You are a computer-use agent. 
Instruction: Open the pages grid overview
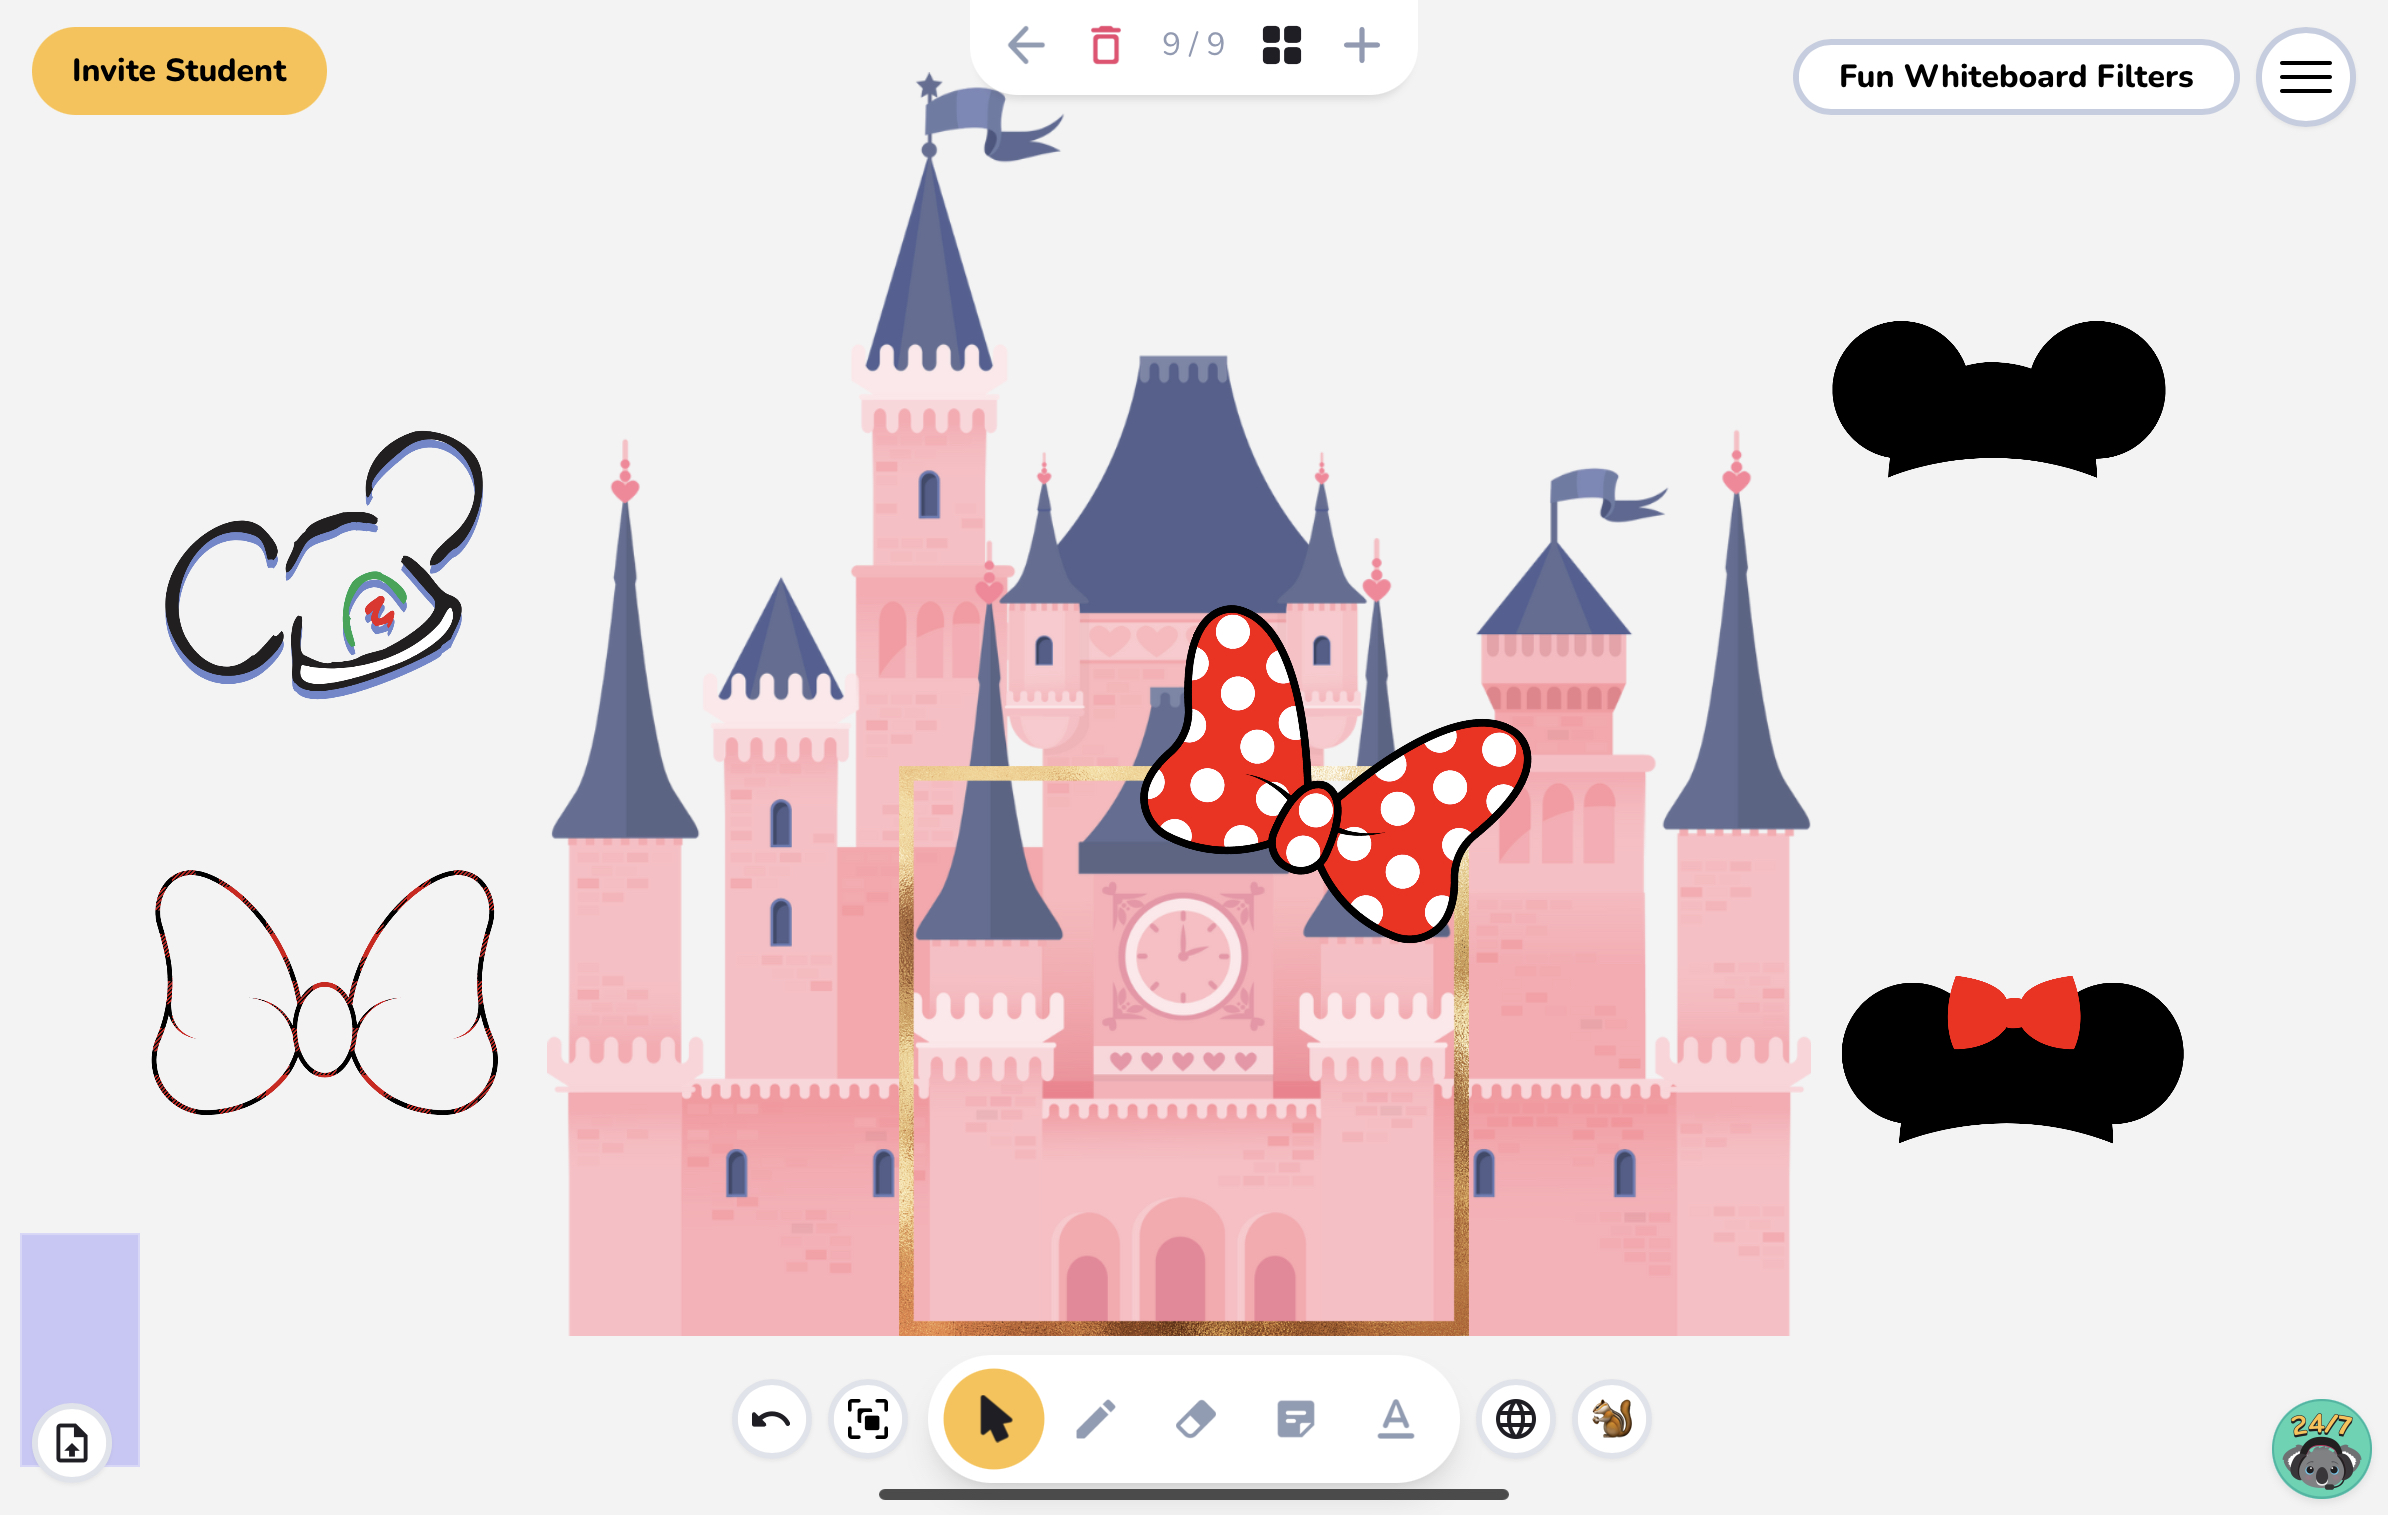click(1281, 44)
